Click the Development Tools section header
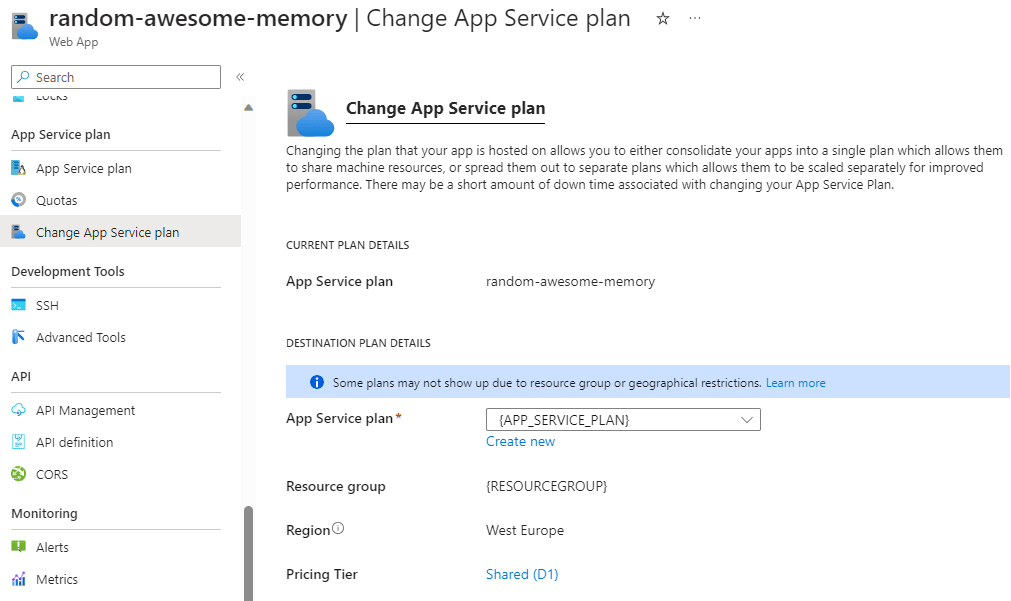The height and width of the screenshot is (601, 1011). (68, 271)
